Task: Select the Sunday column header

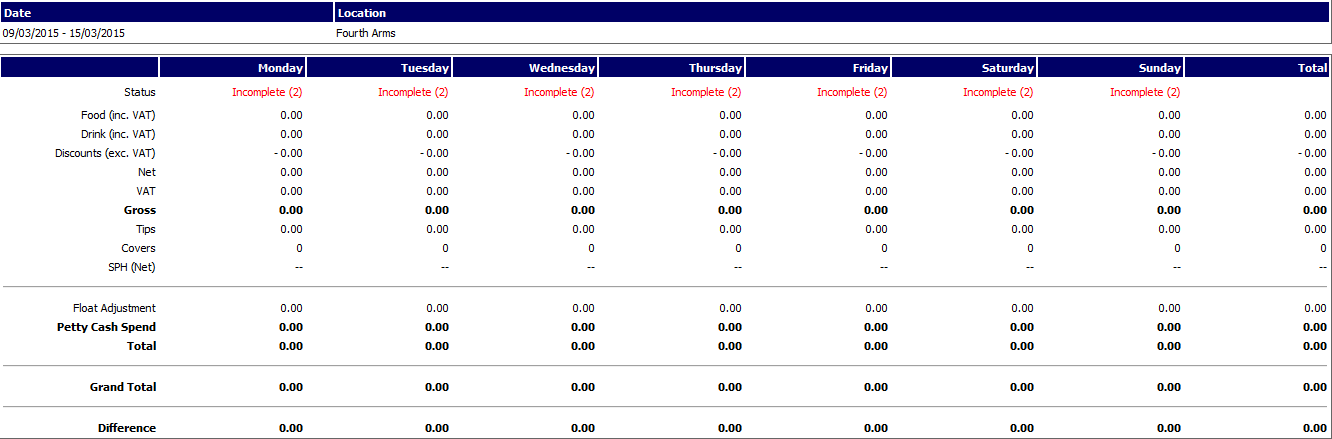Action: pos(1160,68)
